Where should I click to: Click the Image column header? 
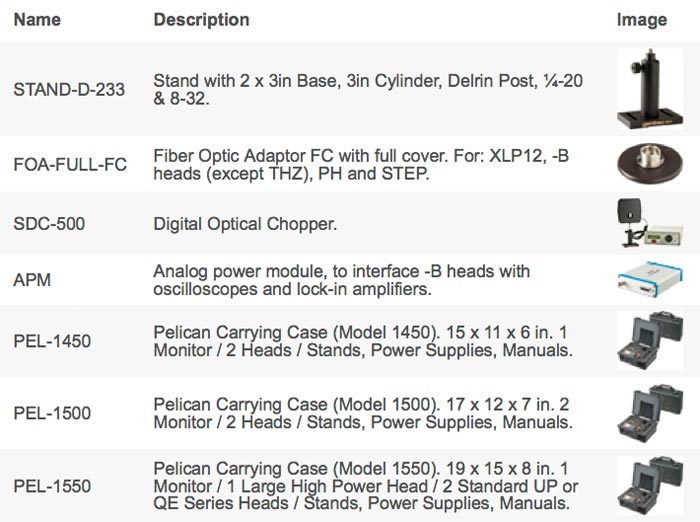[x=642, y=20]
